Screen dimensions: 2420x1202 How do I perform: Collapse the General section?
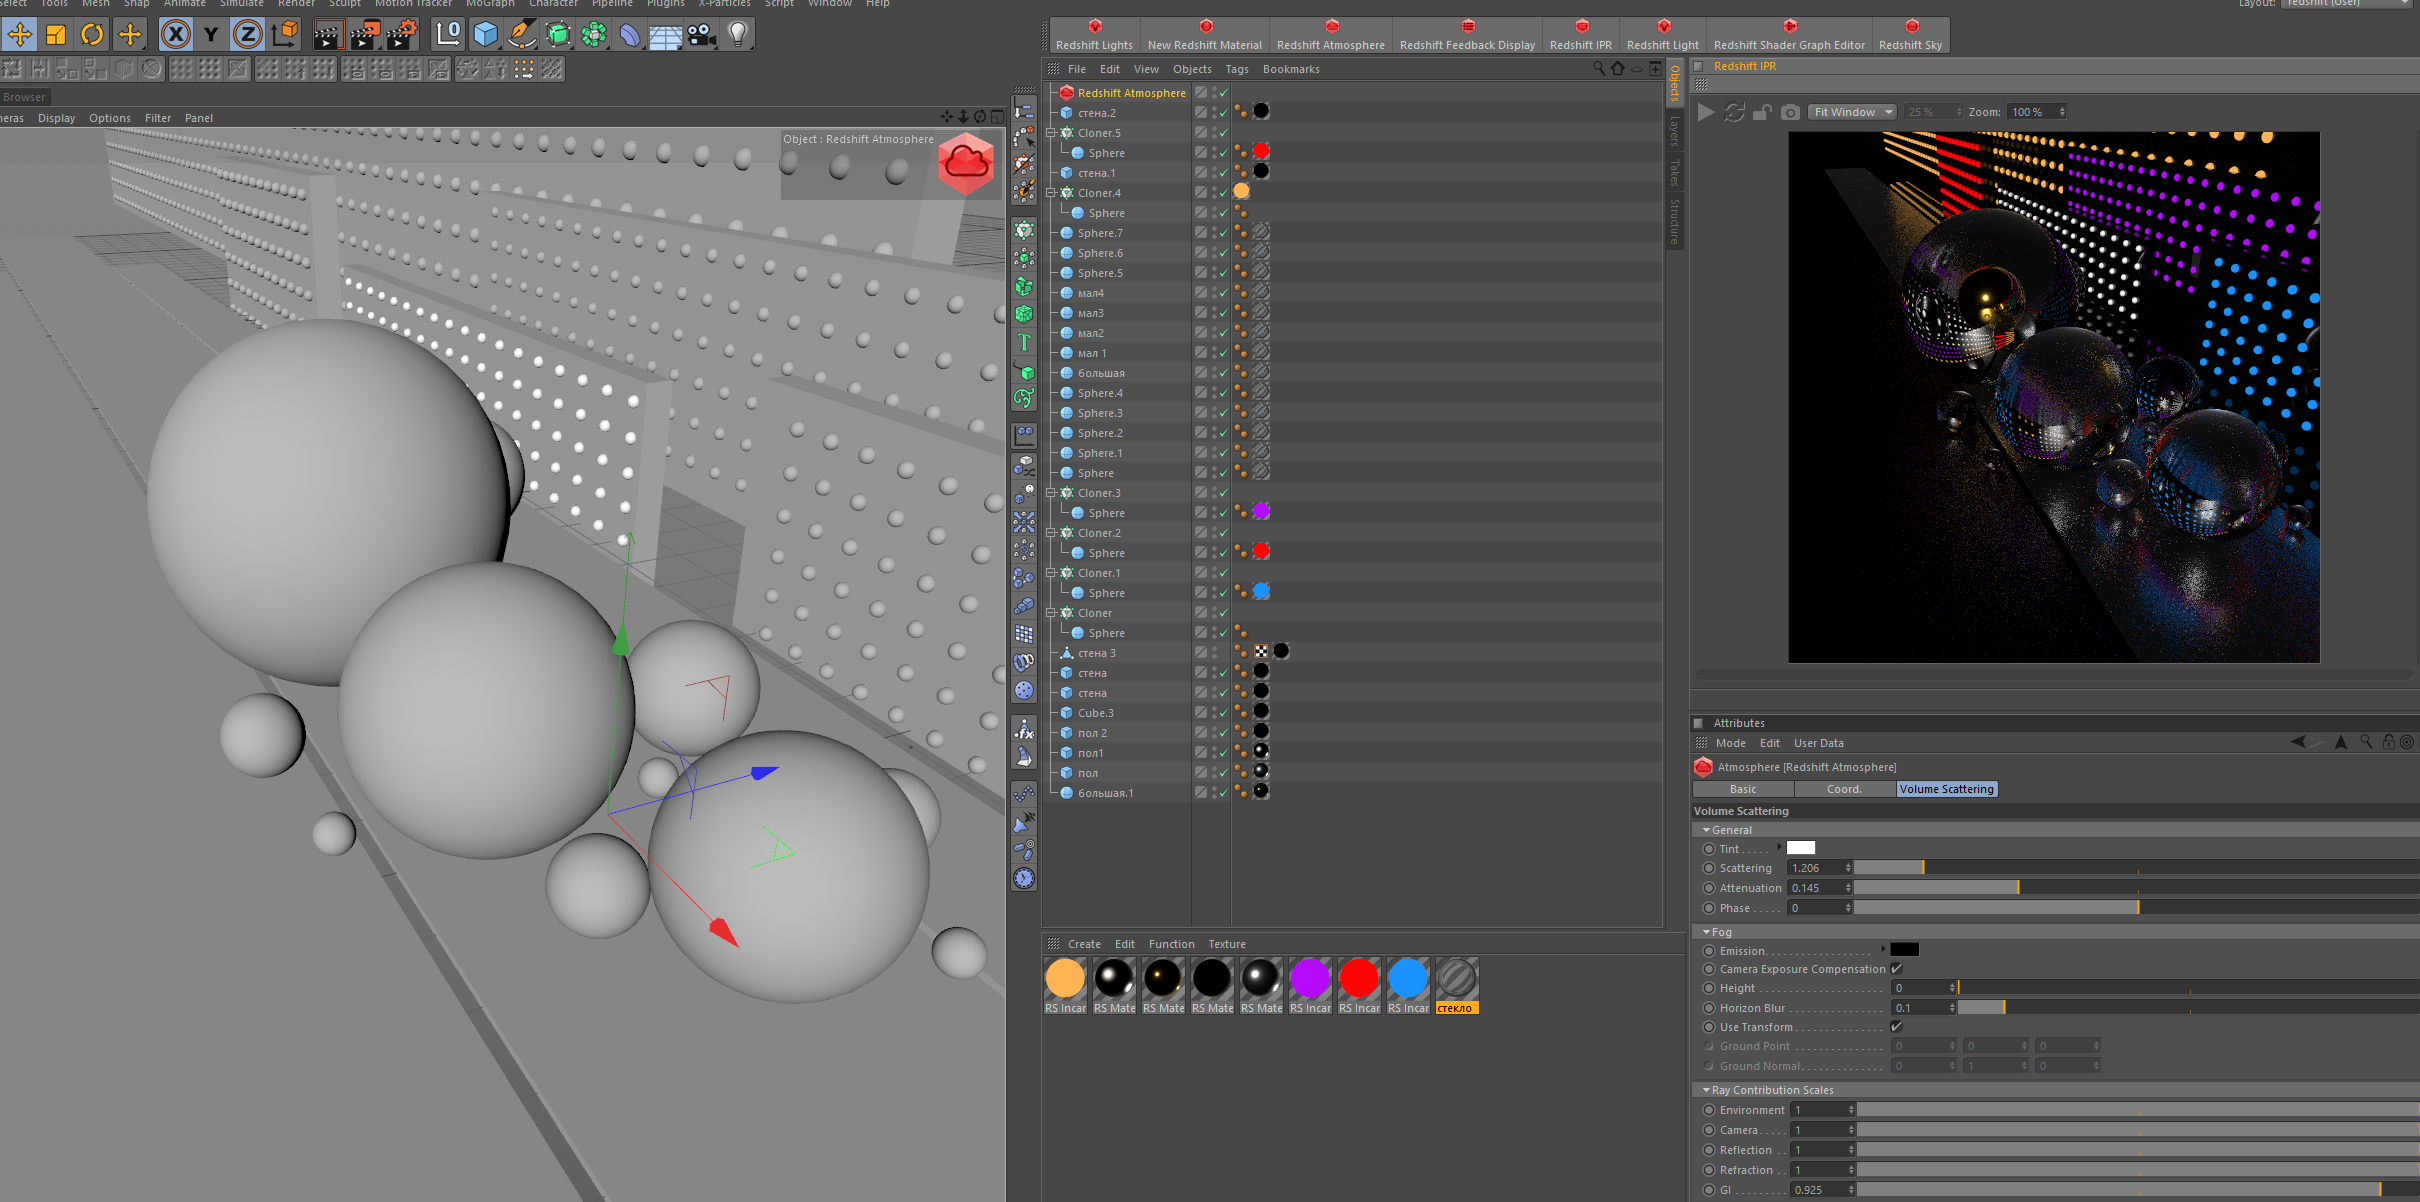[1706, 830]
